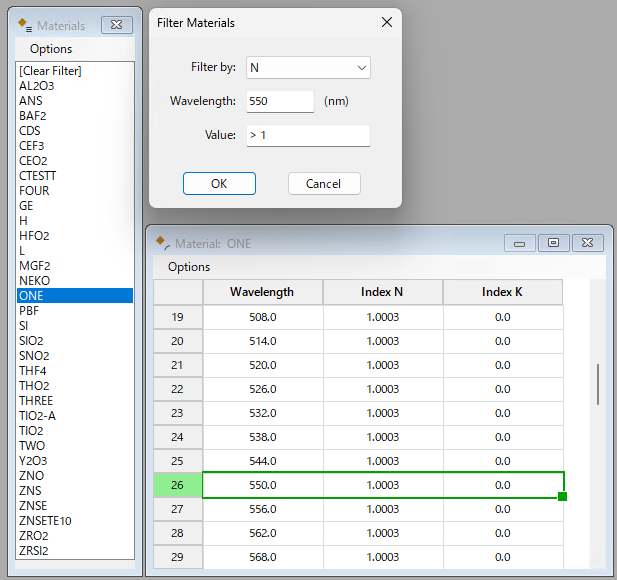
Task: Click the Materials window title icon
Action: coord(24,25)
